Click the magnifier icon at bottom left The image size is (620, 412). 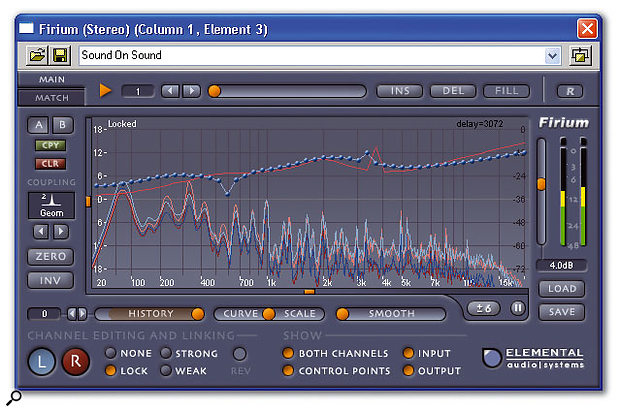(x=14, y=398)
